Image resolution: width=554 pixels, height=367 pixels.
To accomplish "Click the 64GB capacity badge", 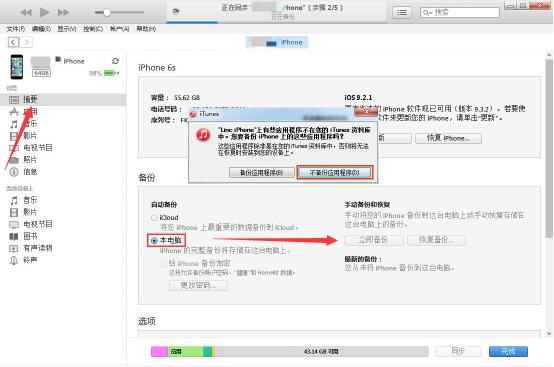I will (41, 73).
